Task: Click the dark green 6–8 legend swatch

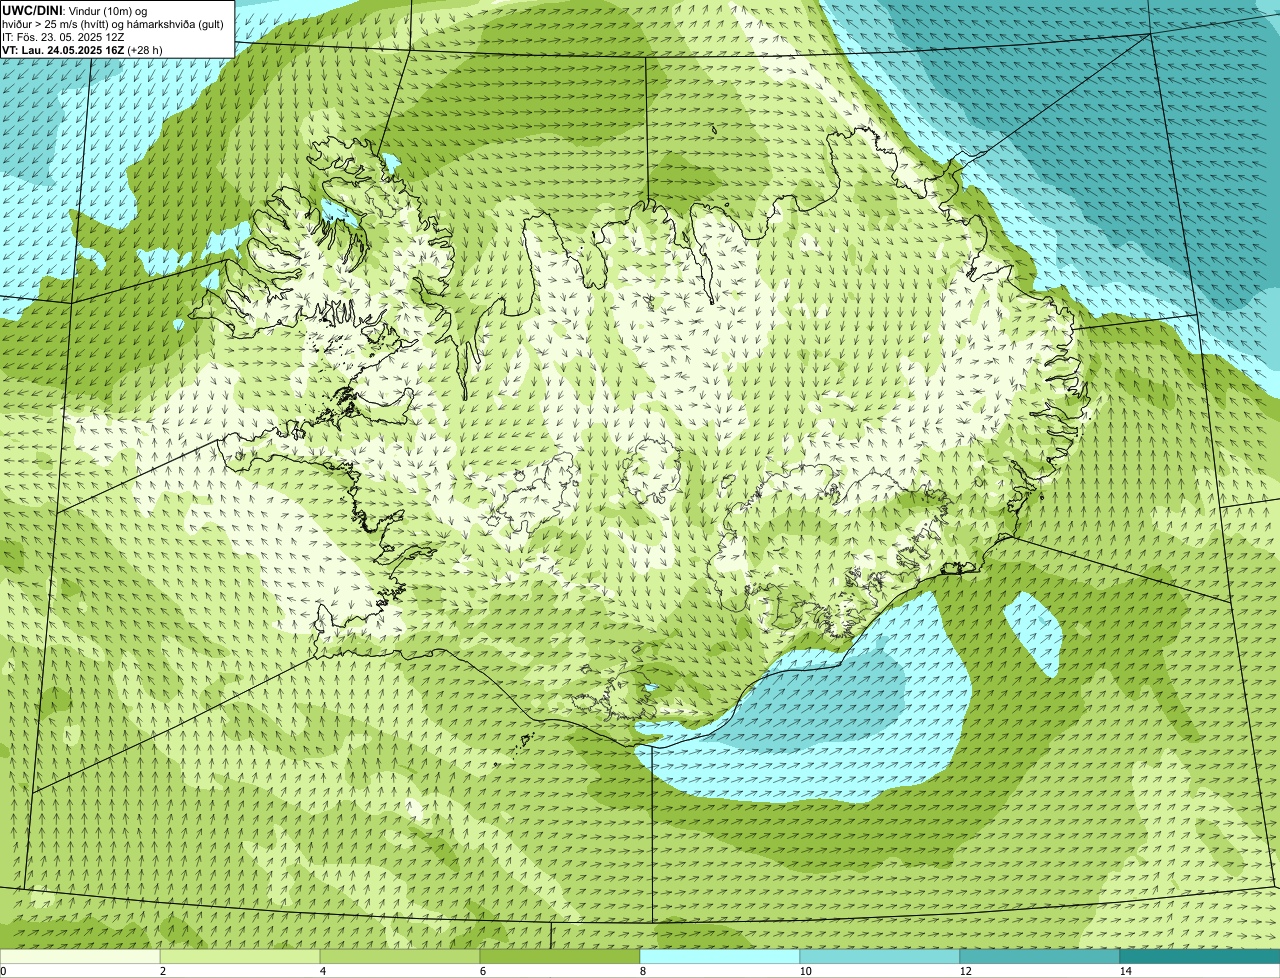Action: click(x=560, y=957)
